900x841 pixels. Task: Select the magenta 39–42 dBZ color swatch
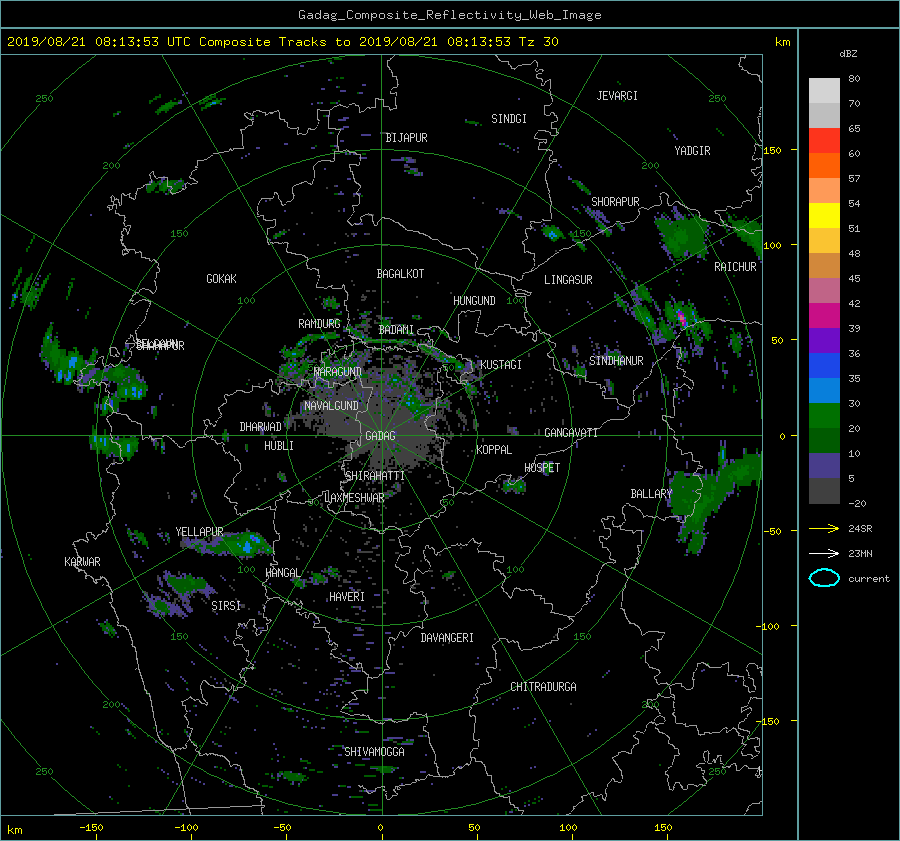tap(824, 315)
